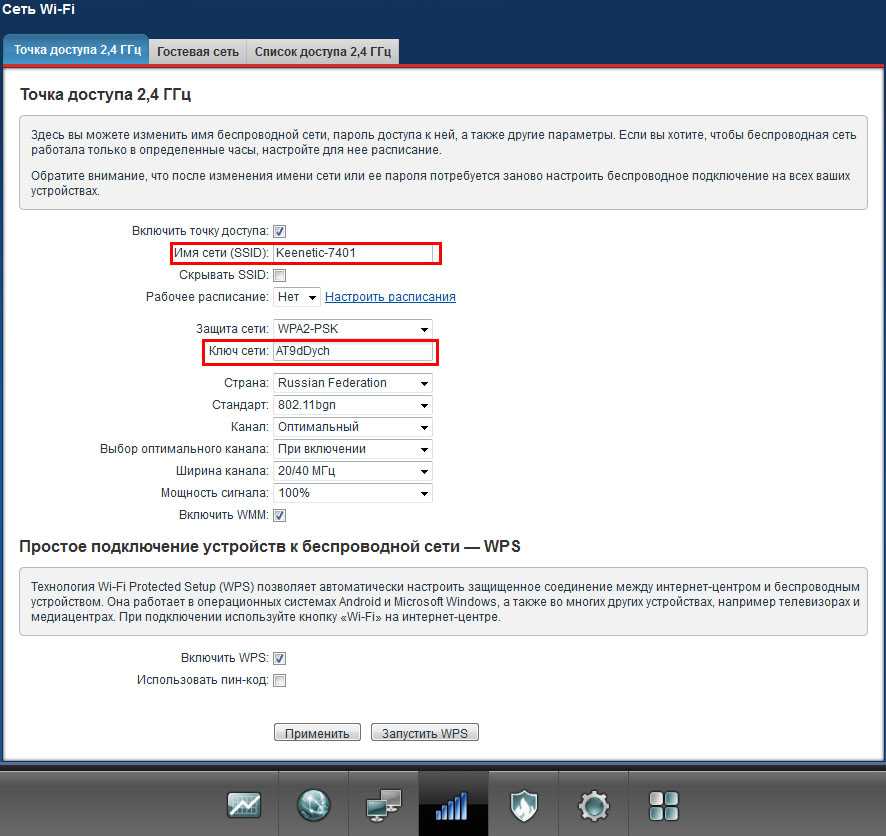Expand the 802.11bgn standard dropdown
The width and height of the screenshot is (886, 836).
tap(353, 405)
